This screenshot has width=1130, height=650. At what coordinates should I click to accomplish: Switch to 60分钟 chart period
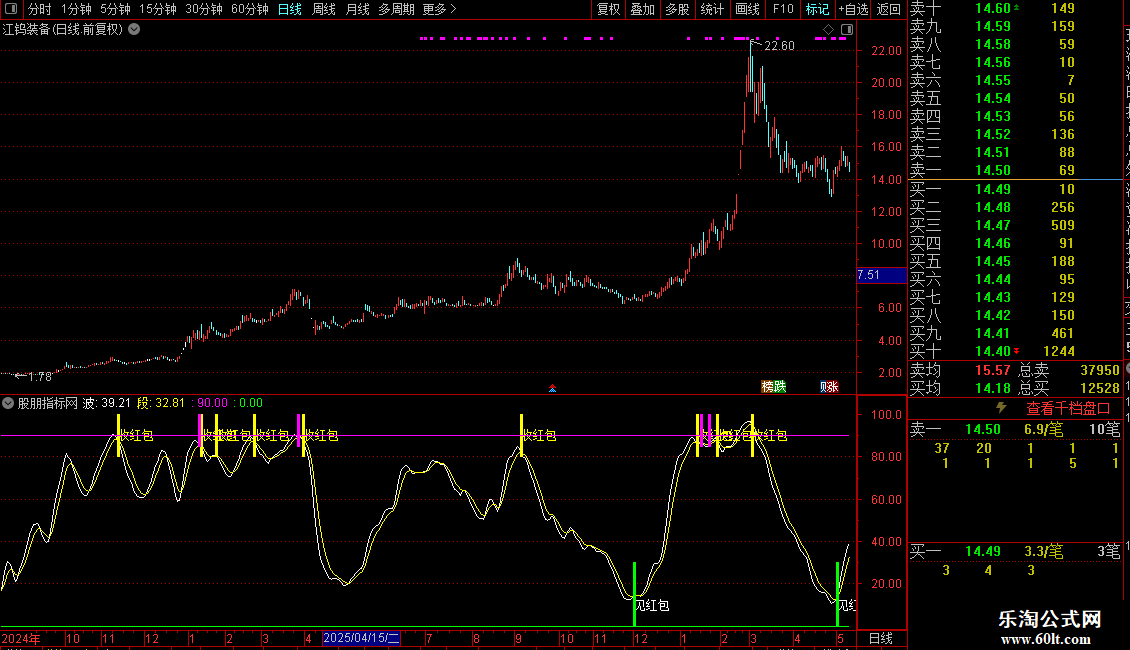pyautogui.click(x=249, y=9)
